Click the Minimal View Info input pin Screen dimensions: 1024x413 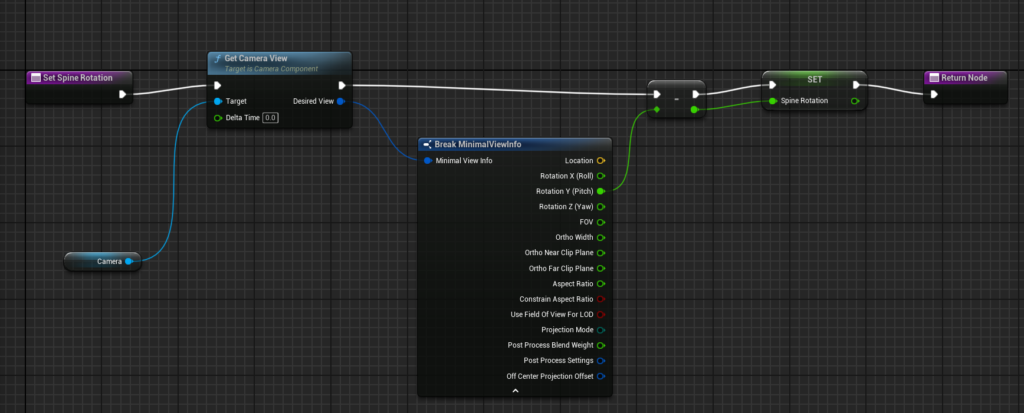click(x=428, y=160)
